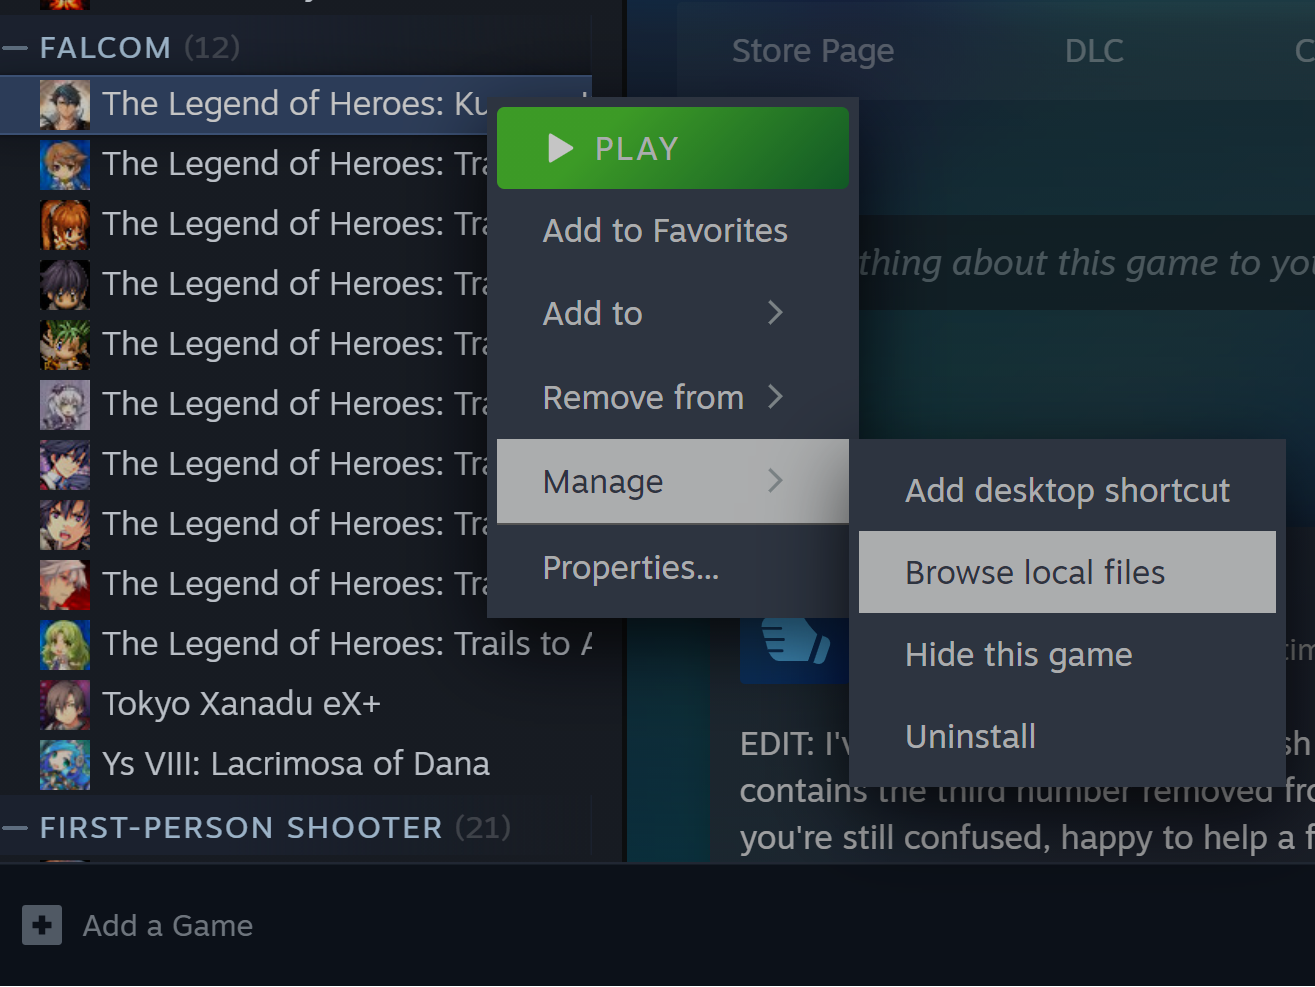1315x987 pixels.
Task: Select Browse local files
Action: tap(1067, 572)
